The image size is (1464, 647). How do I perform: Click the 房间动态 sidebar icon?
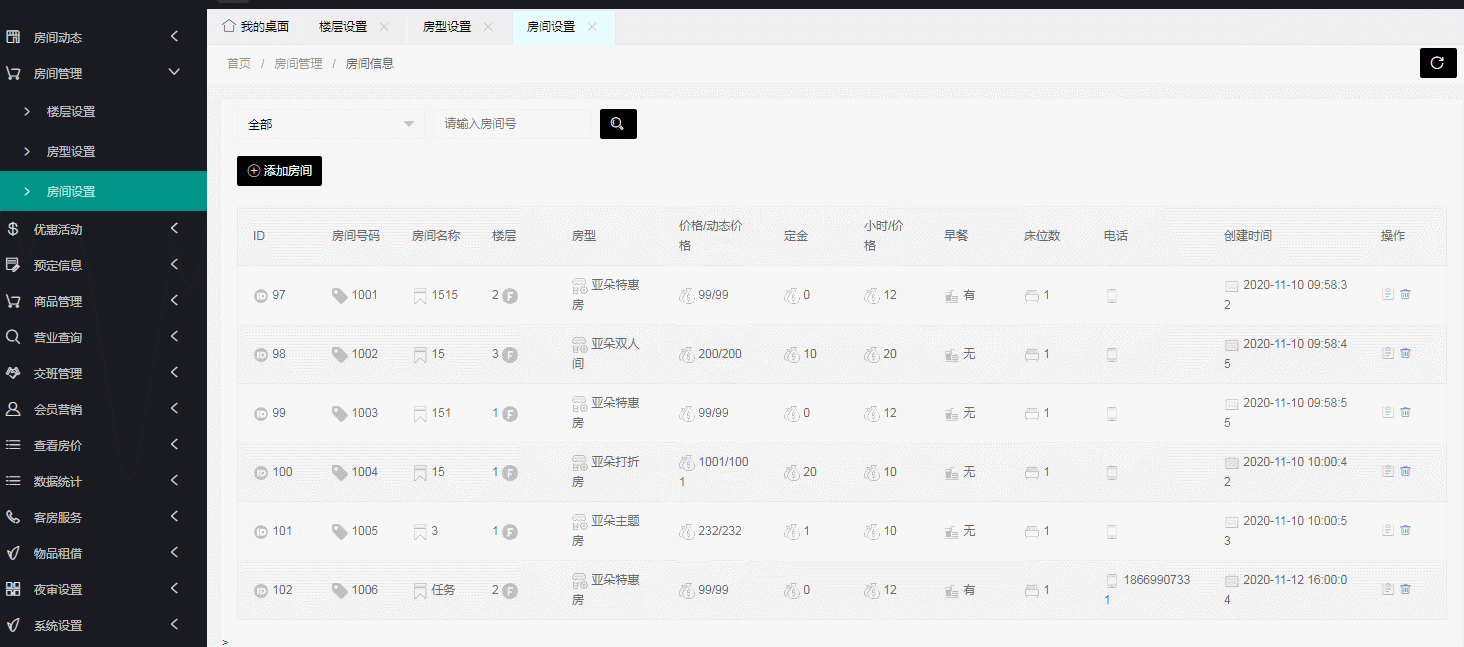click(13, 36)
